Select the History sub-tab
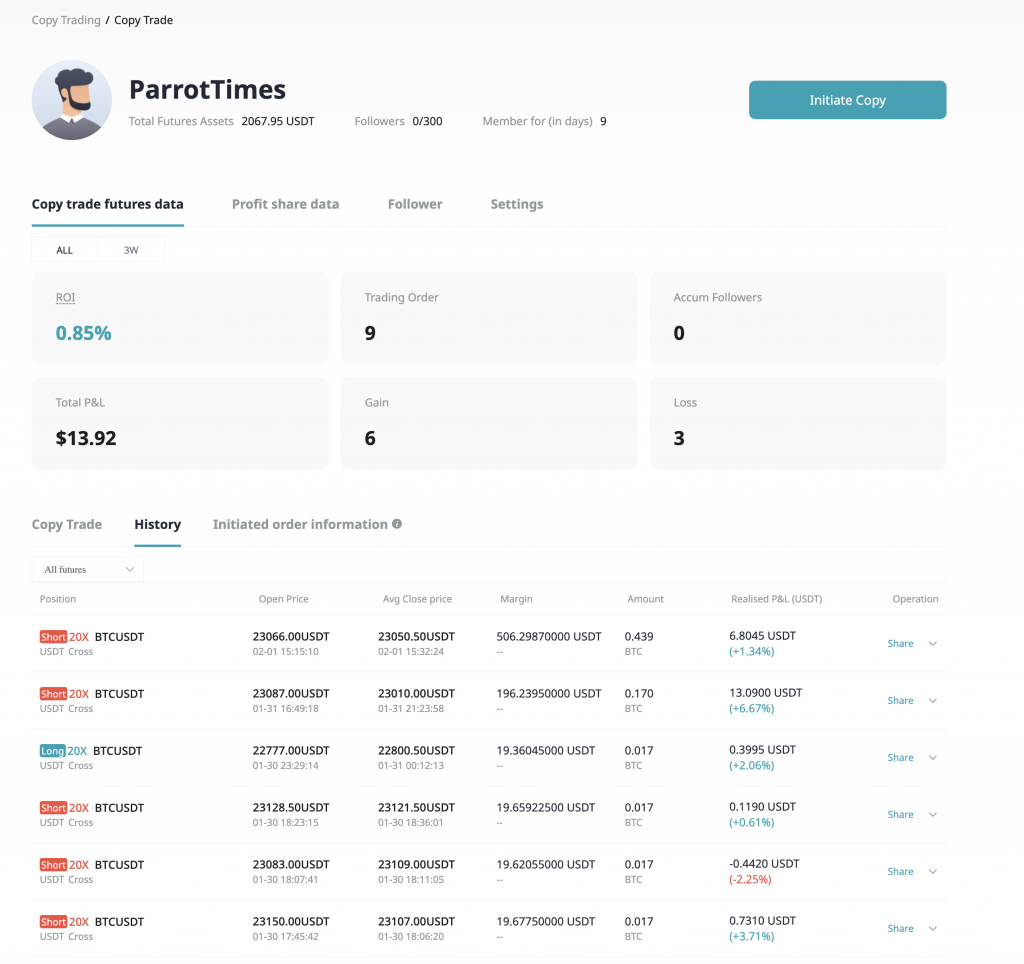The height and width of the screenshot is (964, 1024). point(157,524)
